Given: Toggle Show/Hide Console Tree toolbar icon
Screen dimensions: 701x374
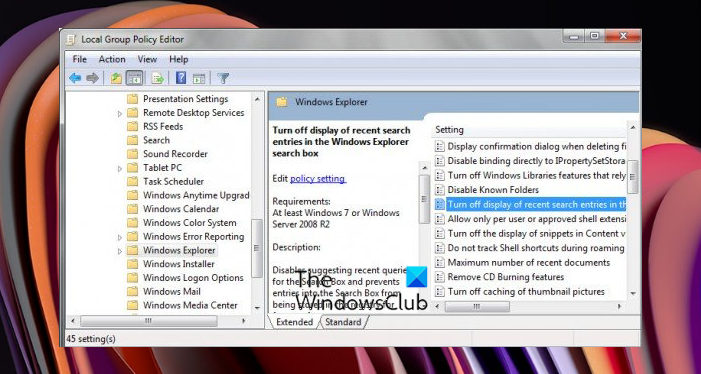Looking at the screenshot, I should point(134,79).
